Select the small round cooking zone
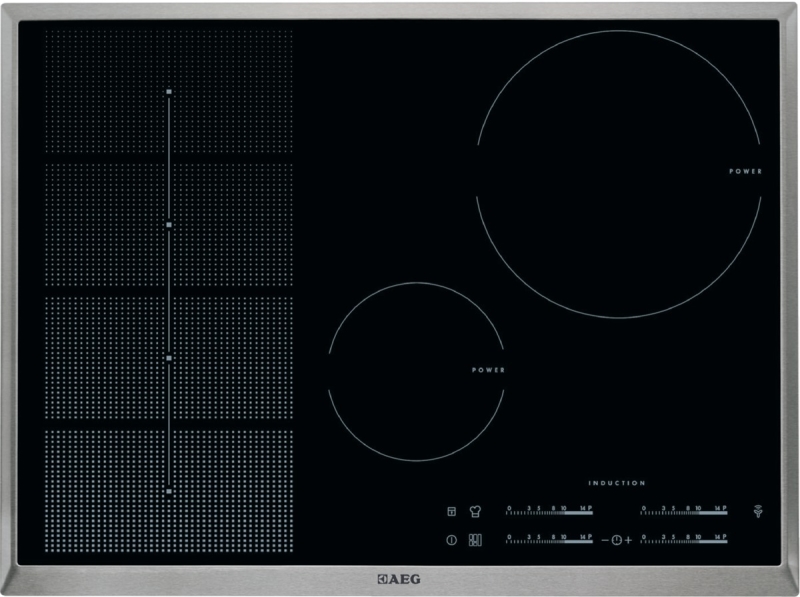This screenshot has width=800, height=597. pyautogui.click(x=416, y=371)
